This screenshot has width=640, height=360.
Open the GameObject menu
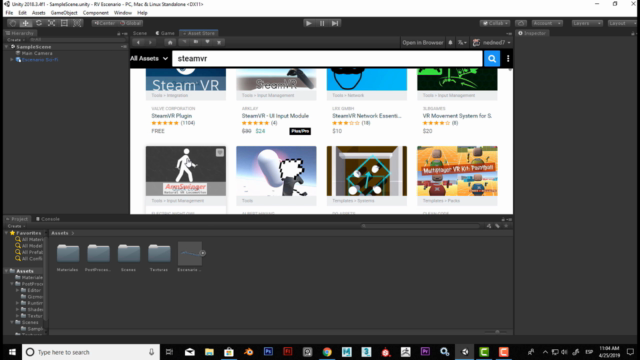(64, 13)
